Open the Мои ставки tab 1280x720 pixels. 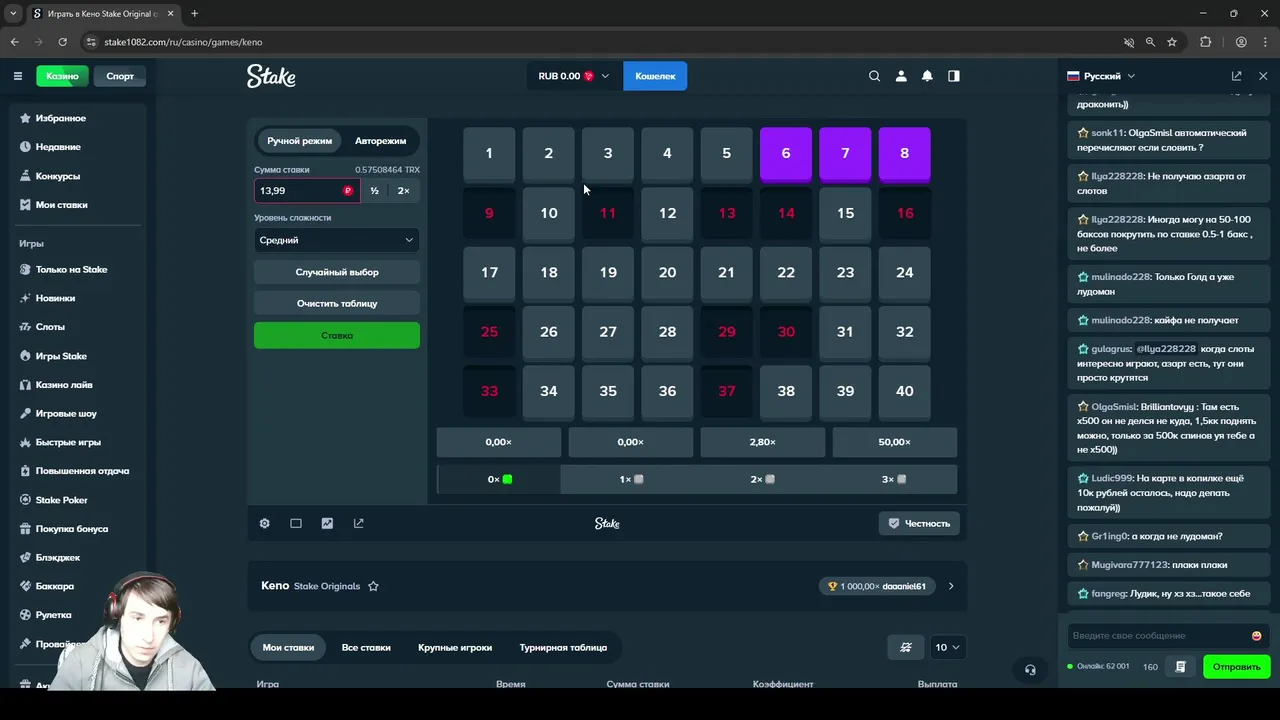288,647
